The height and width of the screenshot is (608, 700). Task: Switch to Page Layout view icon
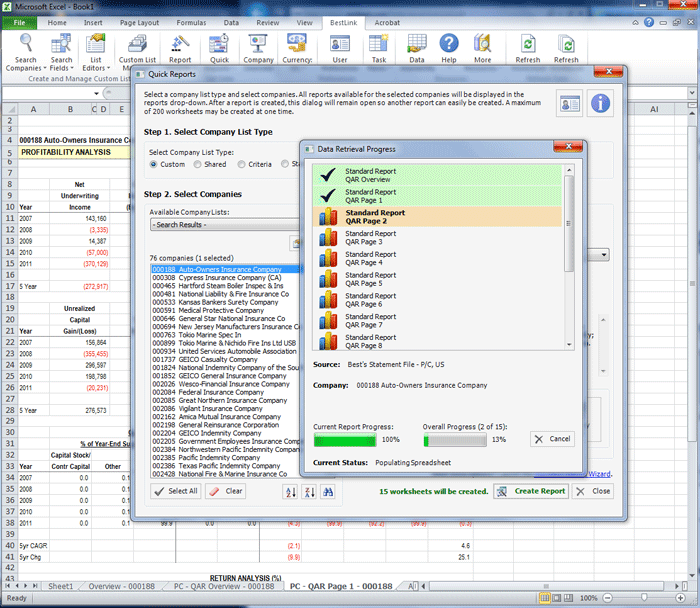[x=557, y=598]
